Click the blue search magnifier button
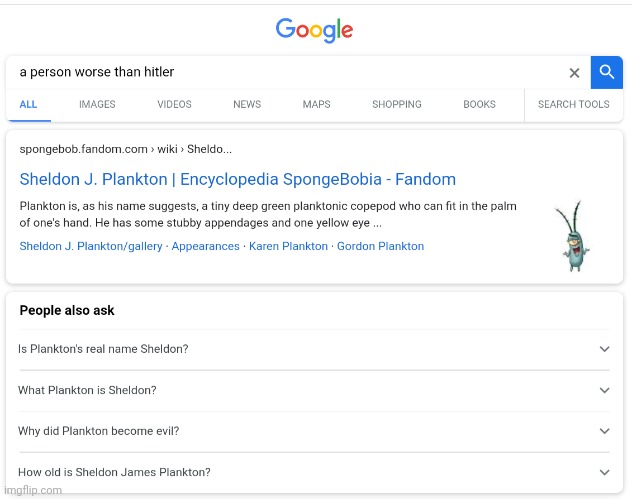This screenshot has height=499, width=632. [607, 73]
